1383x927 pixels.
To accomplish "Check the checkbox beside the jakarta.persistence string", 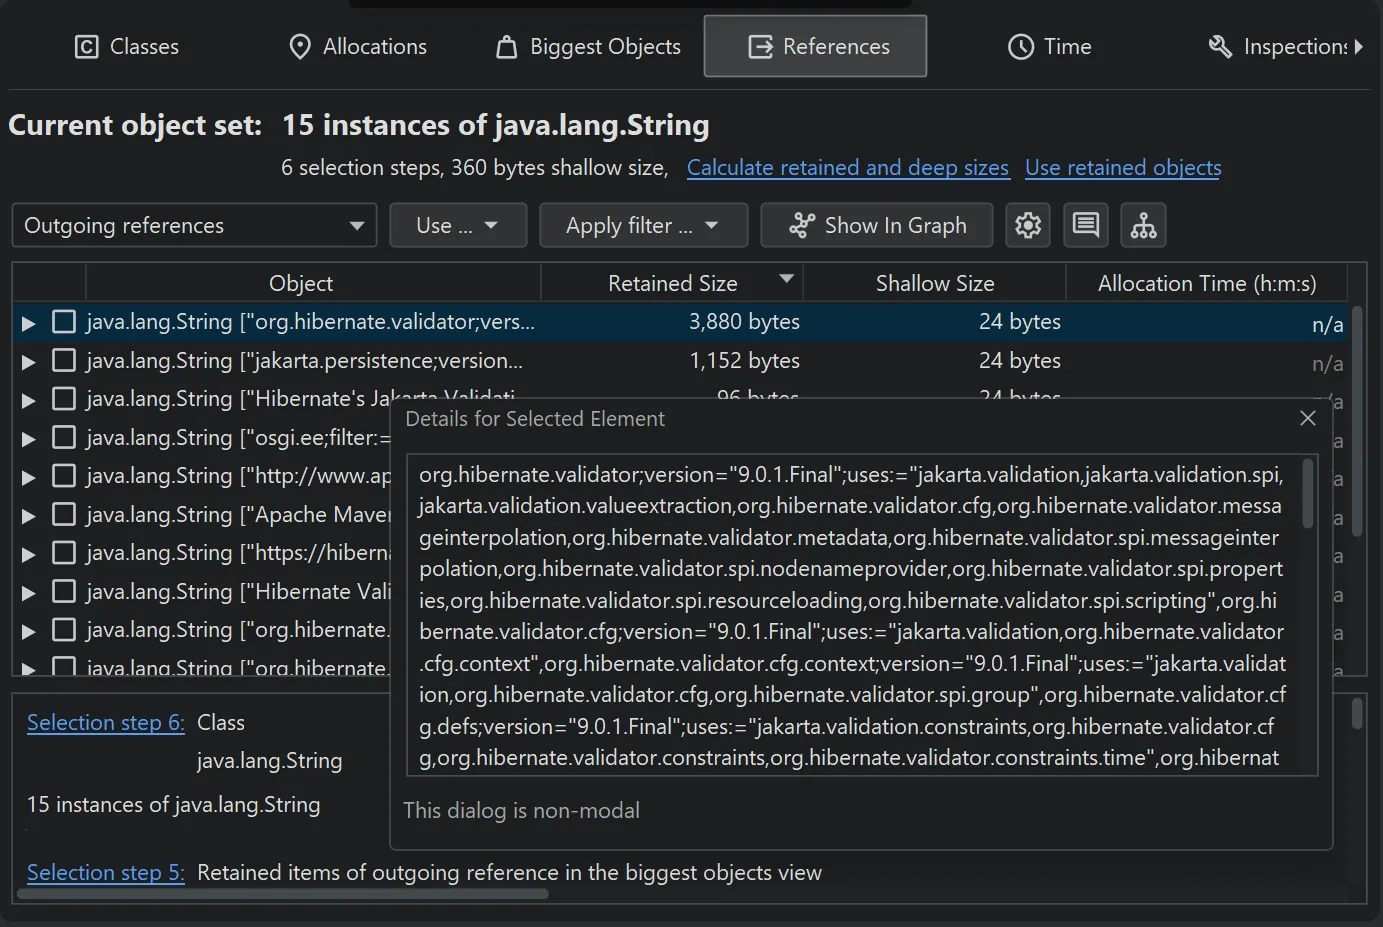I will coord(63,360).
